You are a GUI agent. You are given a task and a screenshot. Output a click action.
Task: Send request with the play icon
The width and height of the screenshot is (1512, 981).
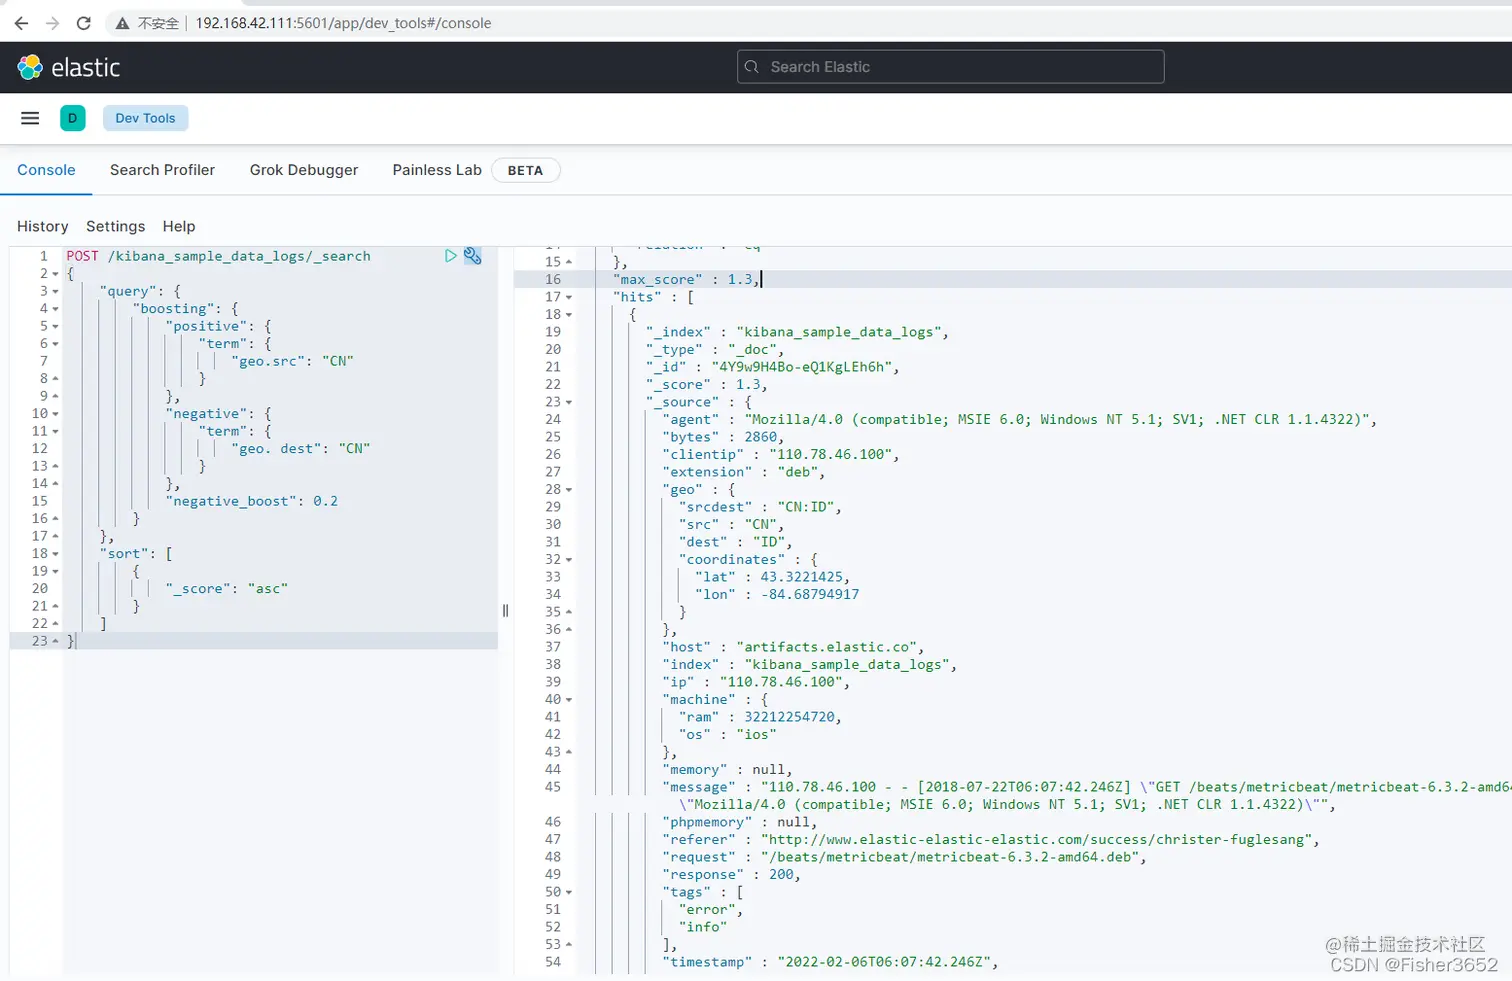click(x=450, y=256)
